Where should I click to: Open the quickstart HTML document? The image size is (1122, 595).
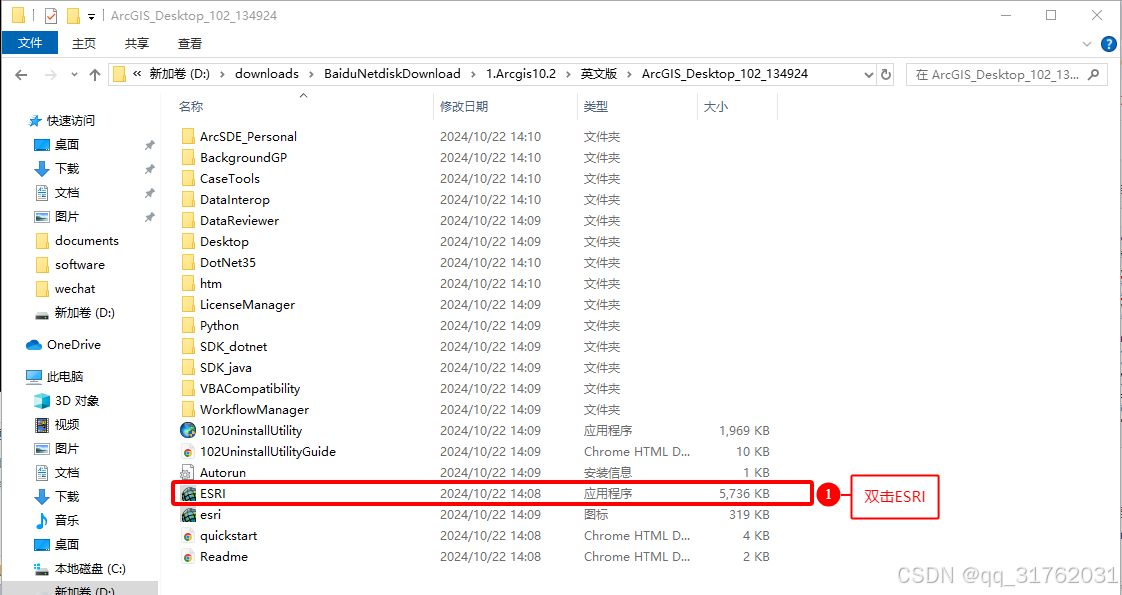[228, 536]
